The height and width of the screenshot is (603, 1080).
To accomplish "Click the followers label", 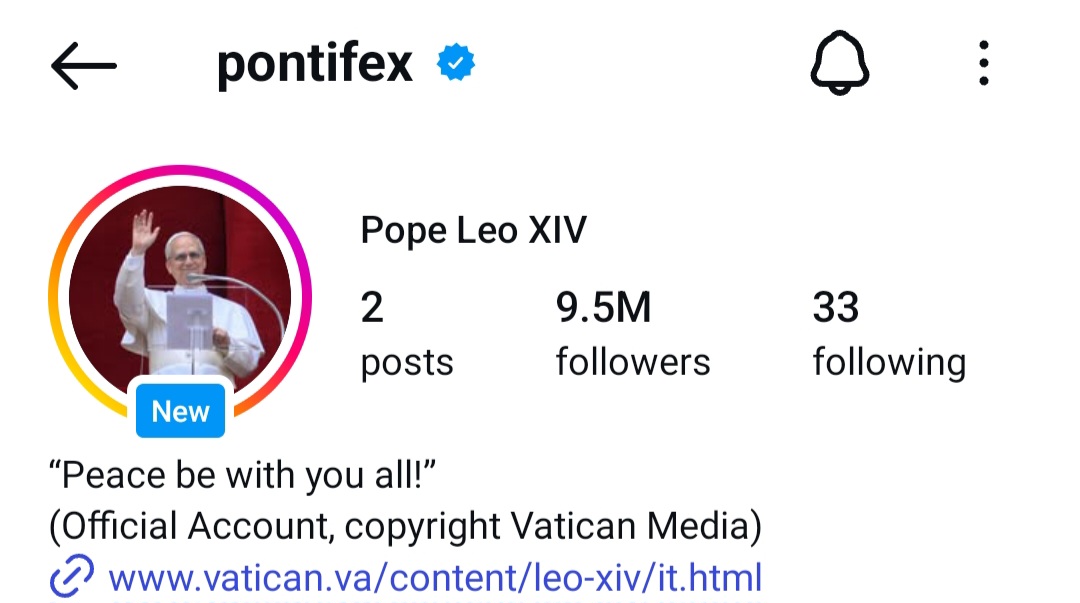I will (633, 362).
